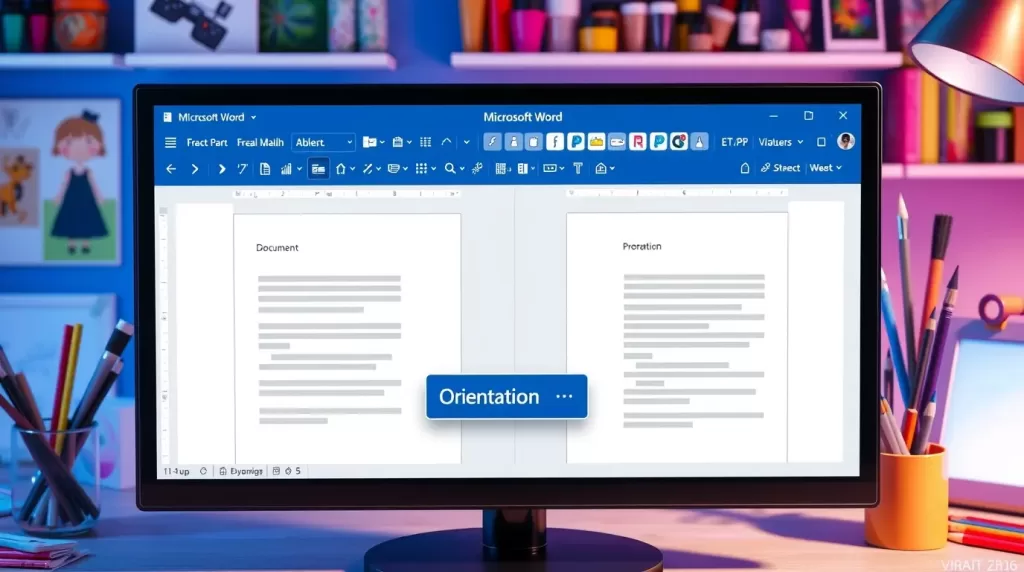Click the right page horizontal ruler
This screenshot has height=572, width=1024.
tap(677, 193)
